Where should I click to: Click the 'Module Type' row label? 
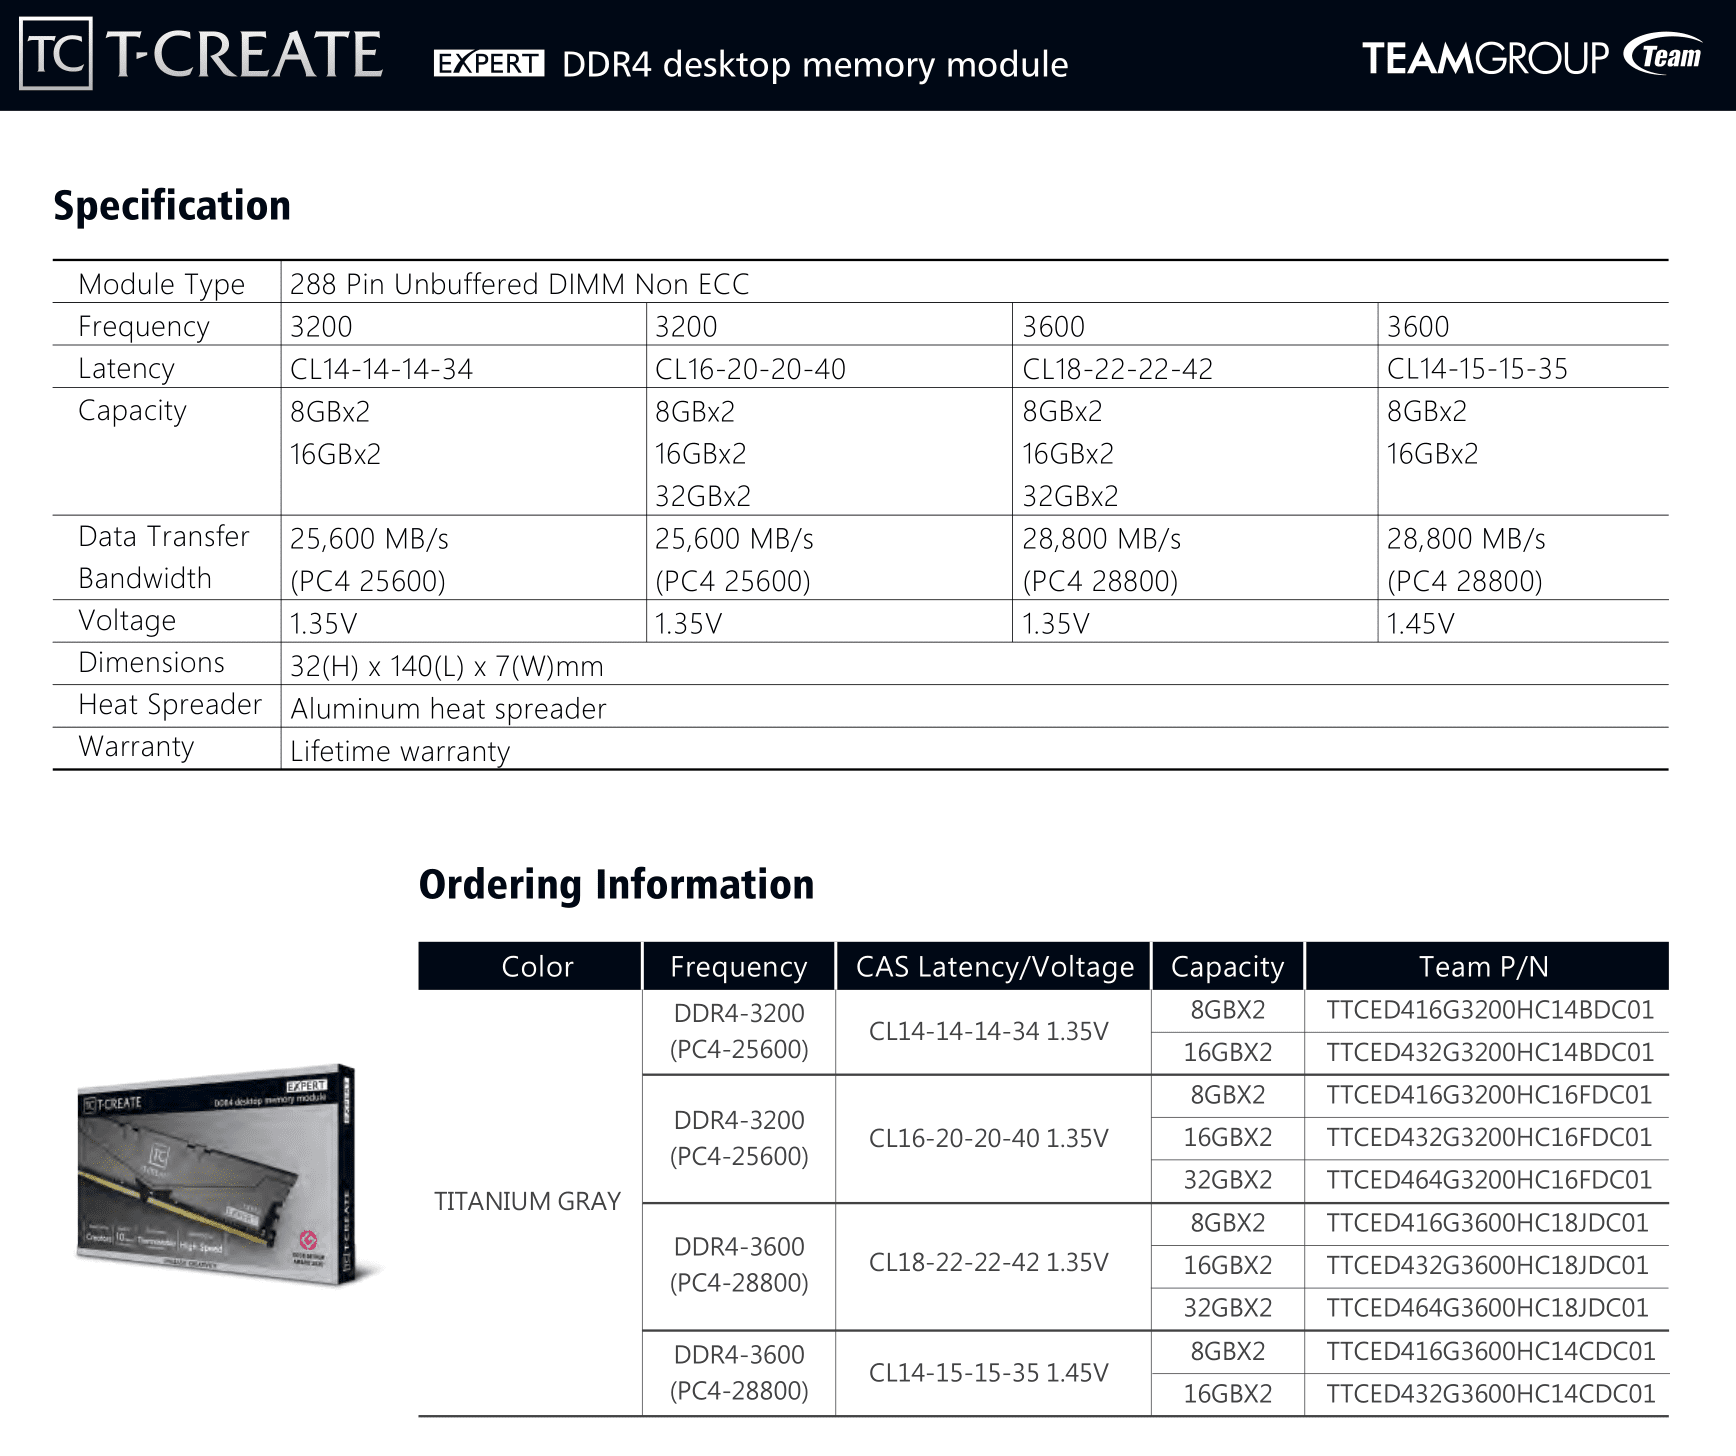click(161, 284)
